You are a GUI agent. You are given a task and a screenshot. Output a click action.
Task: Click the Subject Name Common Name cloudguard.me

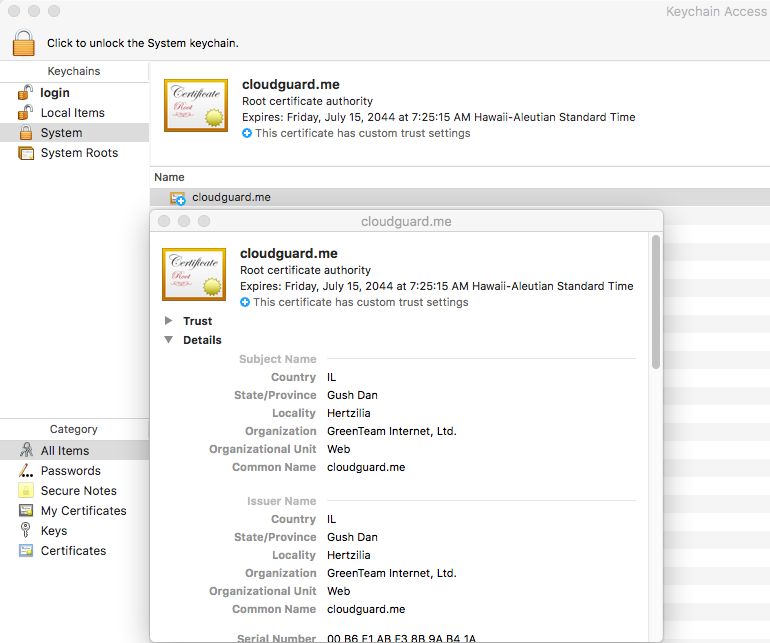click(366, 467)
